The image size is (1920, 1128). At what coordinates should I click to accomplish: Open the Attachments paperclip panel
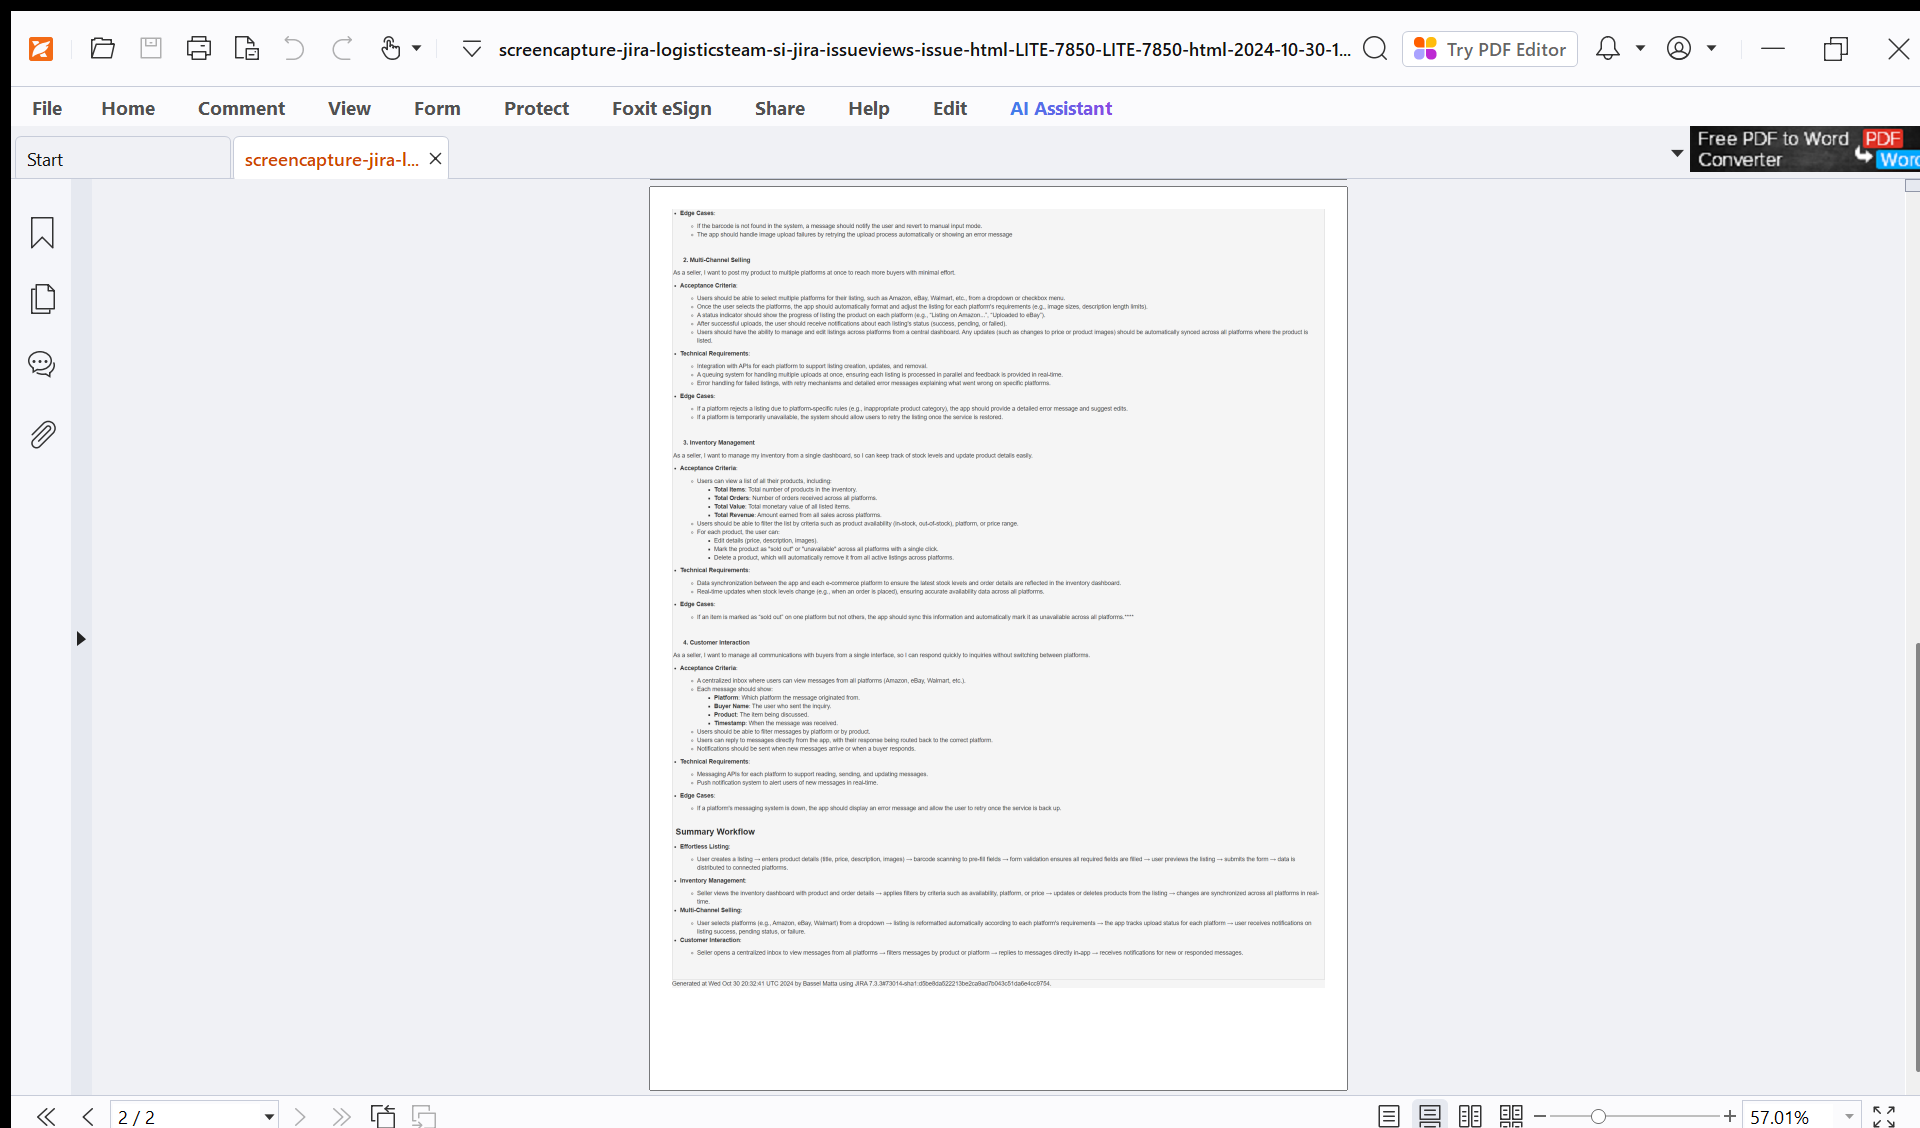(x=42, y=435)
